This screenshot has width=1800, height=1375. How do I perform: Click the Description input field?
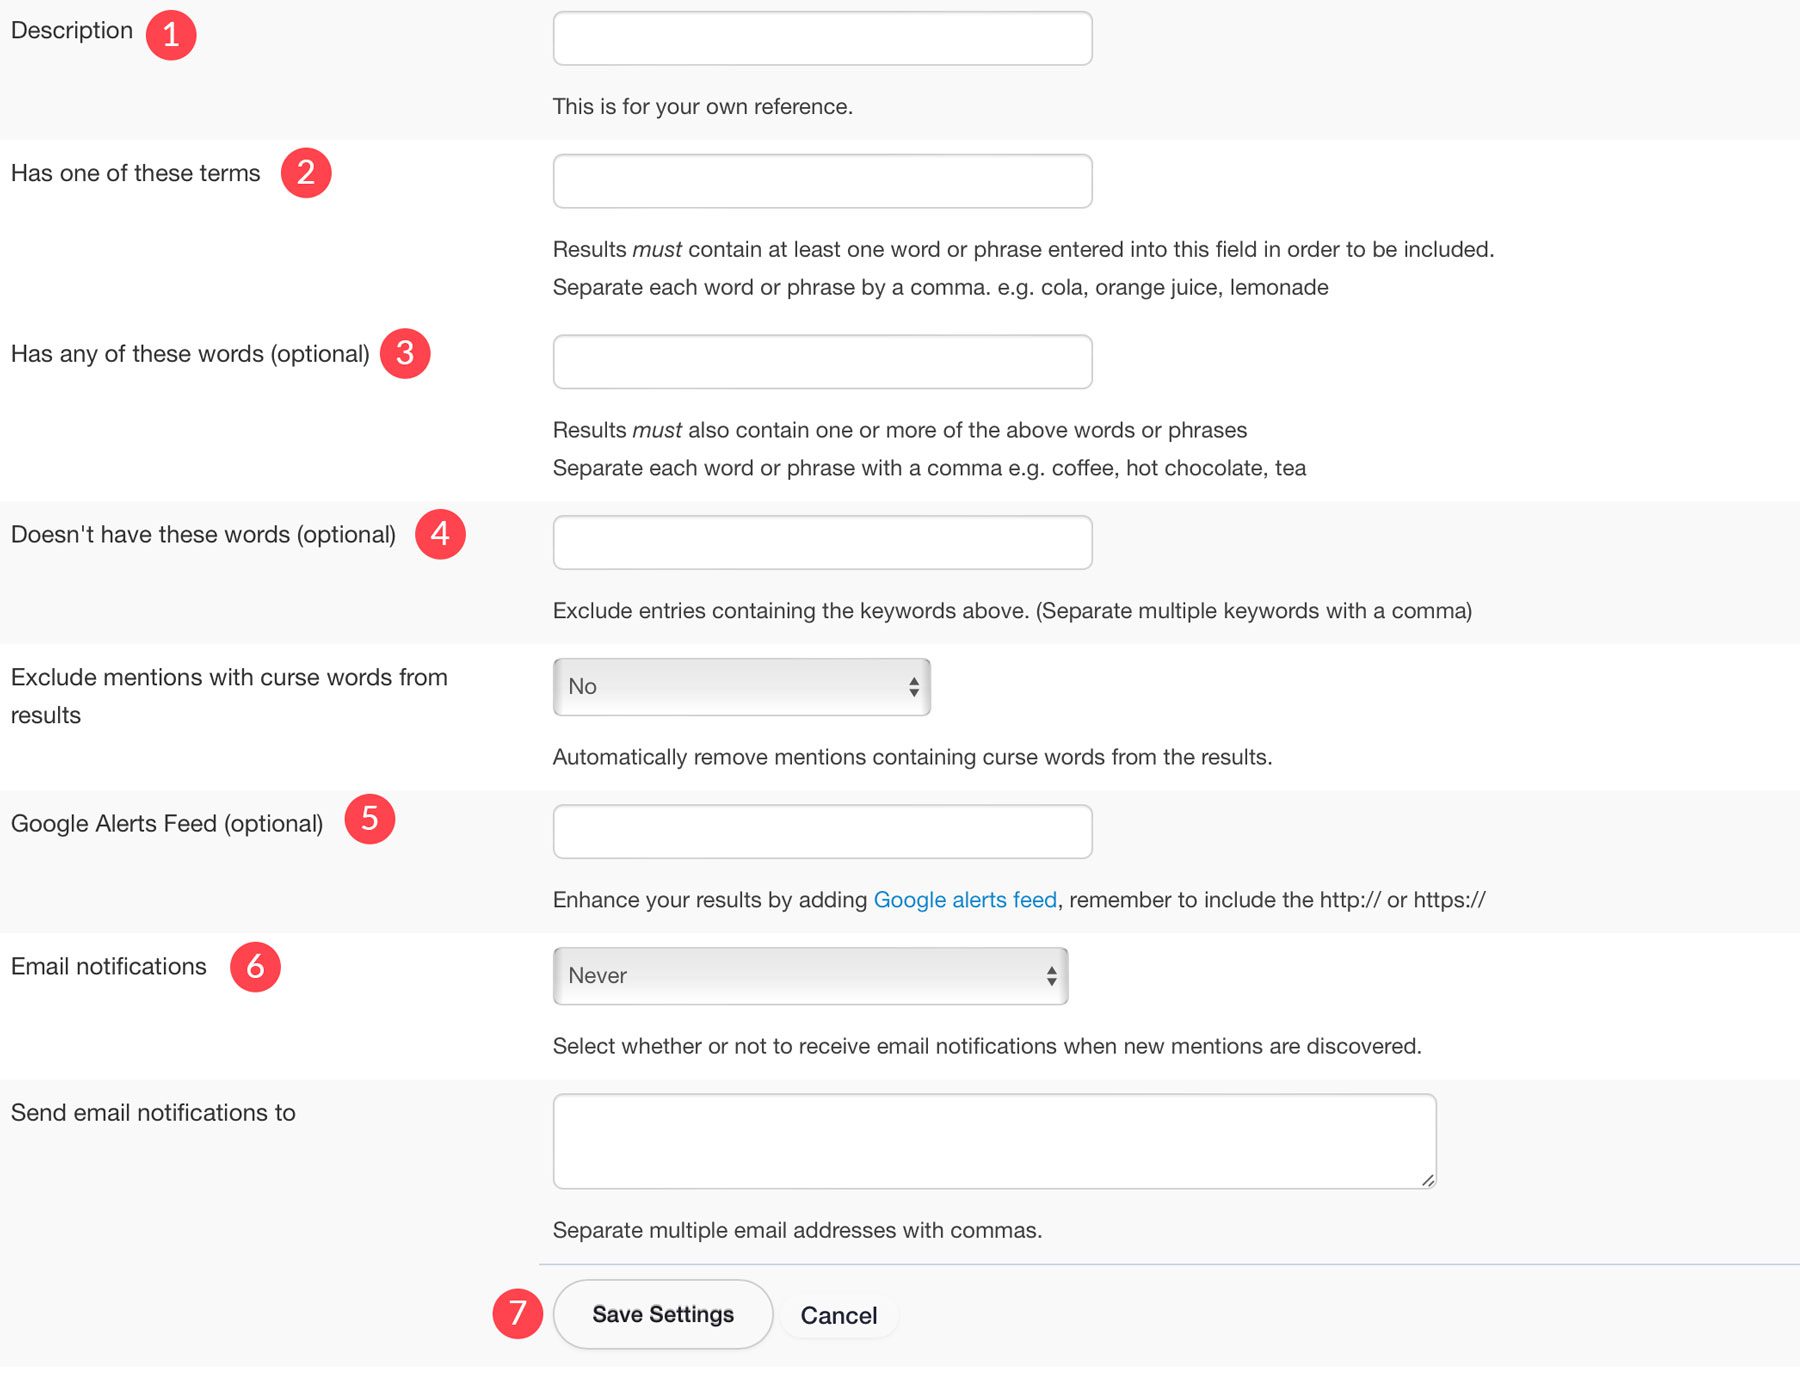[821, 38]
